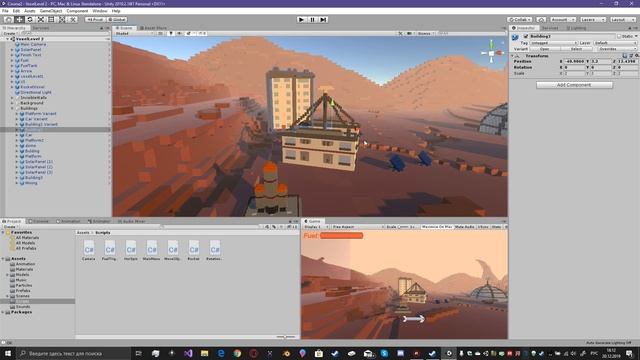Open the Layout dropdown
Screen dimensions: 640x360
point(622,19)
